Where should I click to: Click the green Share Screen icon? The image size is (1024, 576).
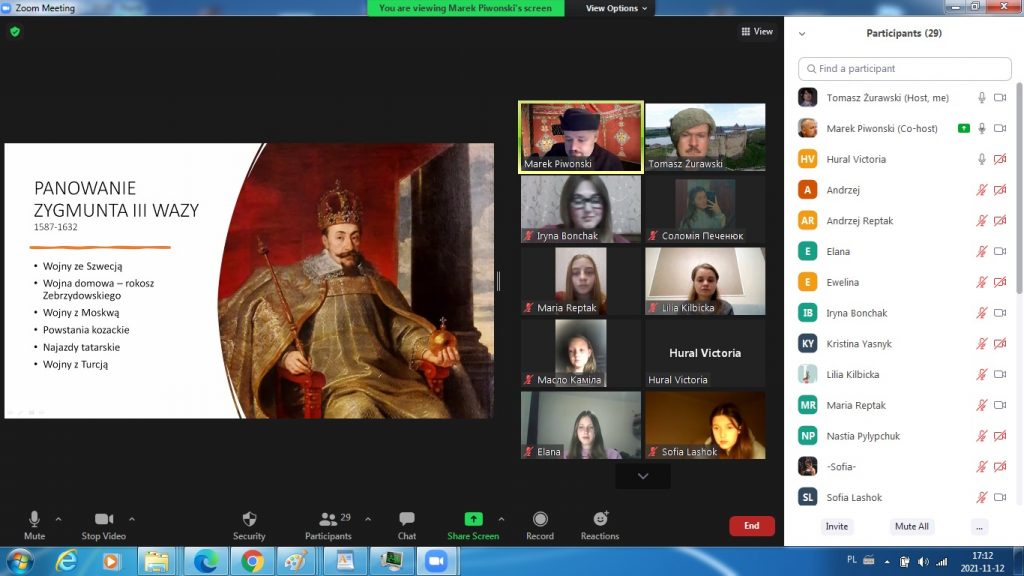point(473,519)
